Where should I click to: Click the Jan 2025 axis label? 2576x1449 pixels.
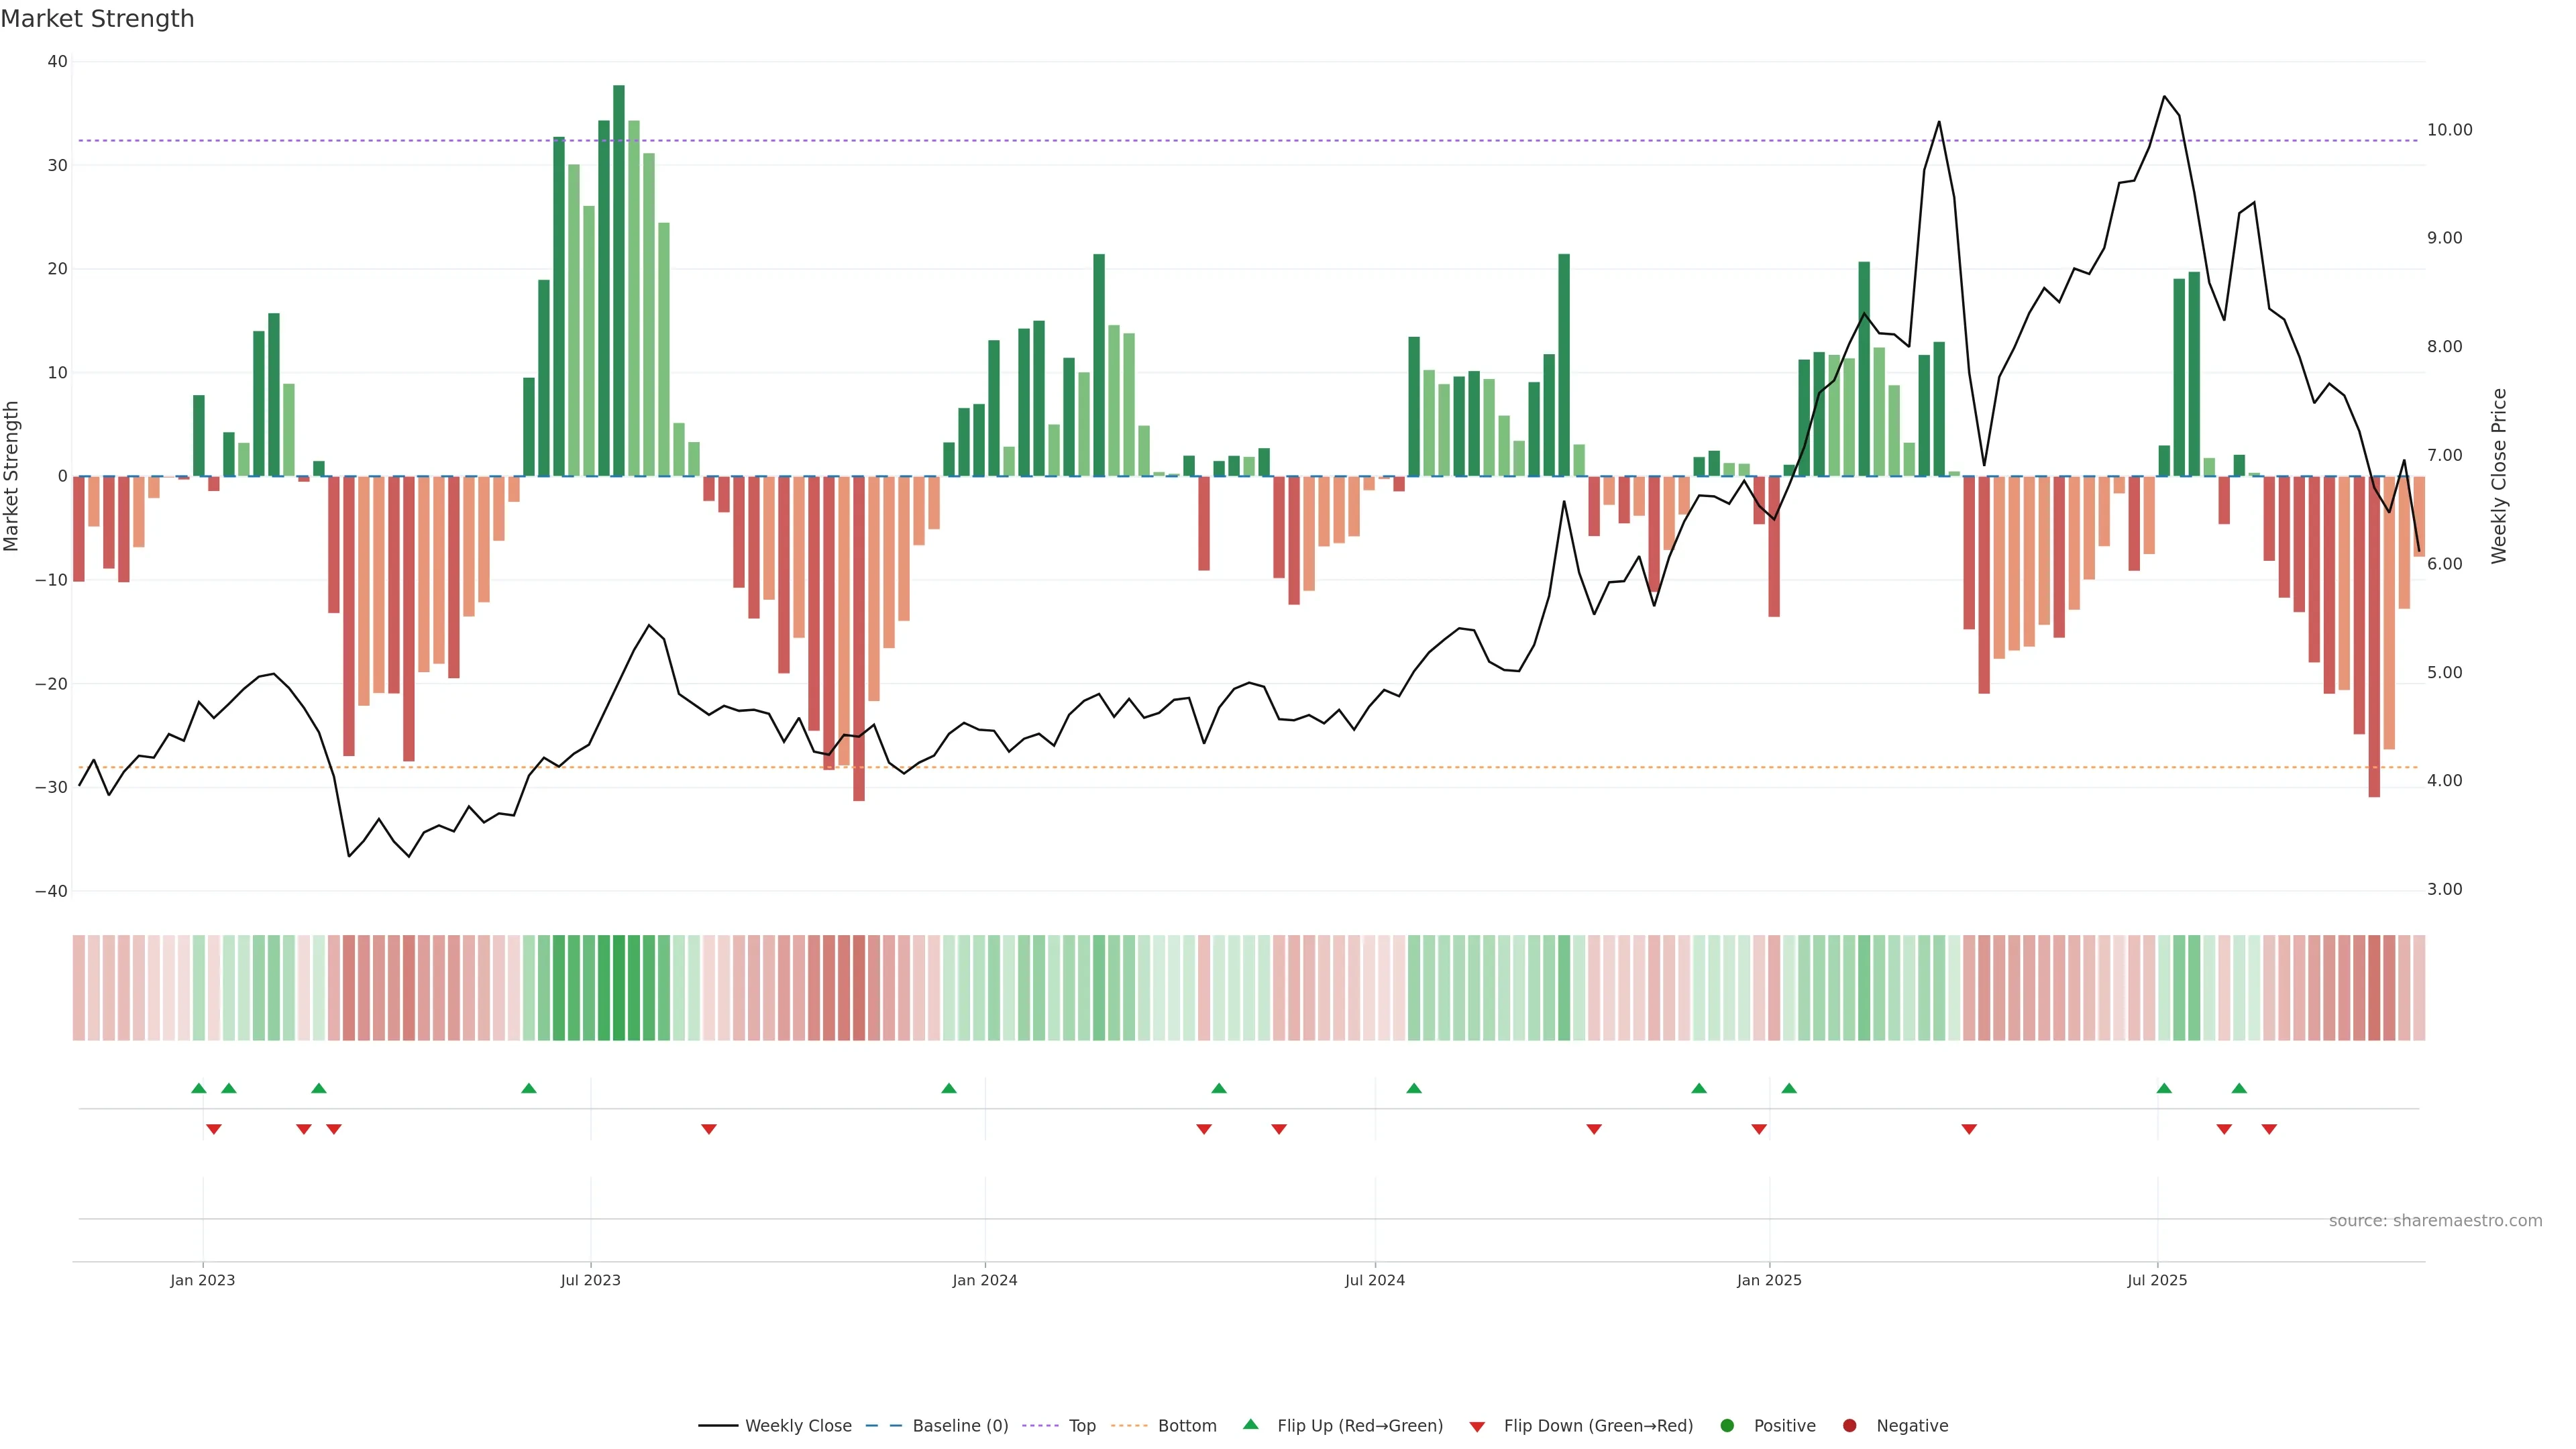[1769, 1280]
